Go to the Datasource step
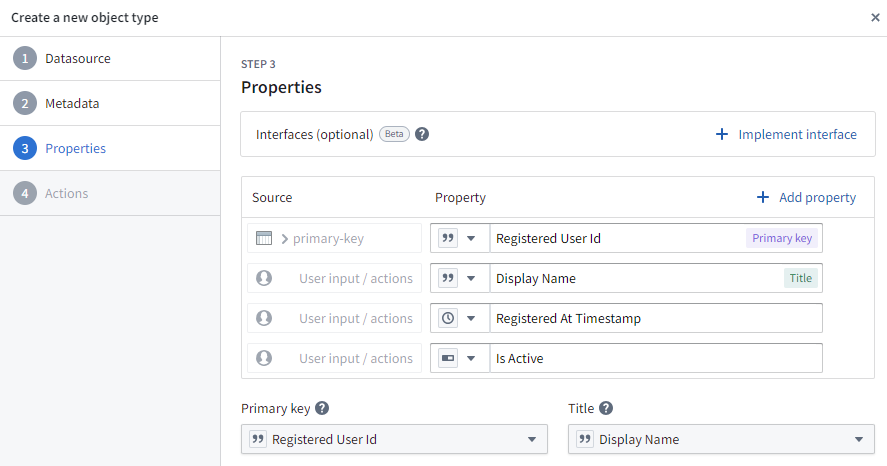887x466 pixels. coord(78,58)
